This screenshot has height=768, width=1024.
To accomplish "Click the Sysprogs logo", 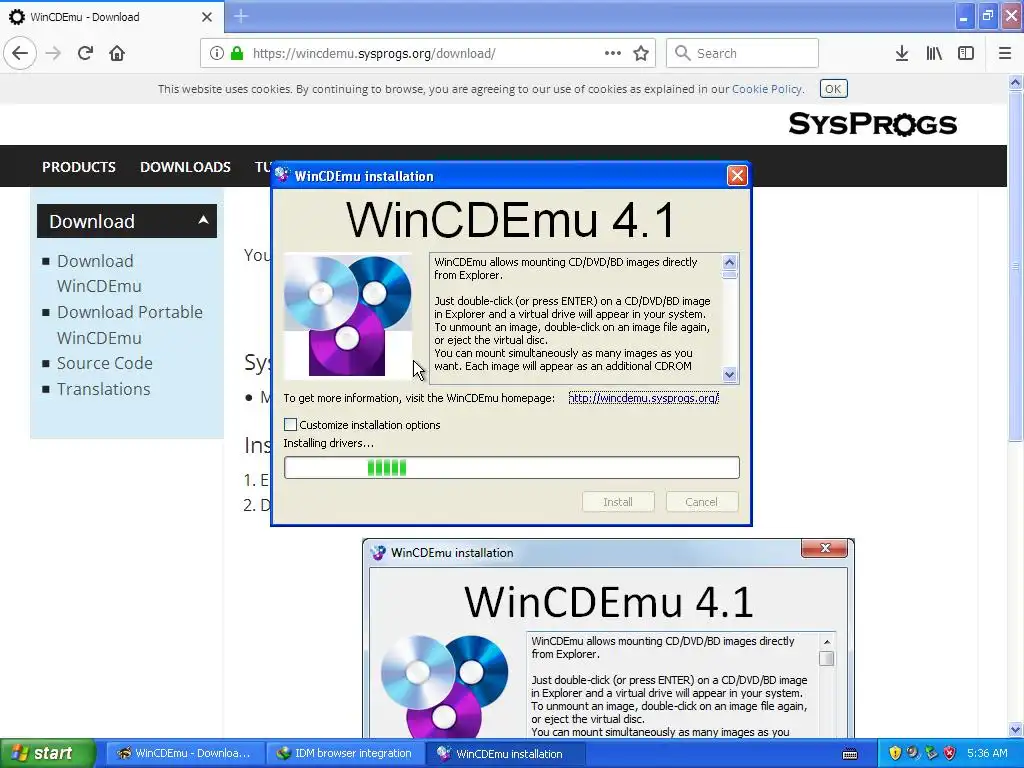I will [x=872, y=123].
